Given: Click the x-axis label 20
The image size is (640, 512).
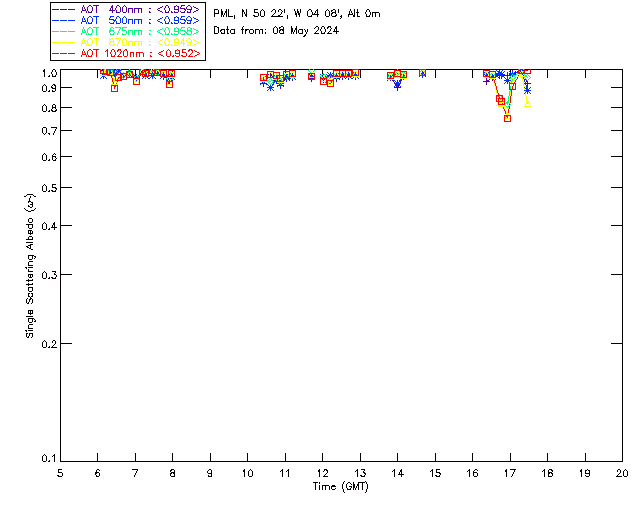Looking at the screenshot, I should pyautogui.click(x=622, y=473).
